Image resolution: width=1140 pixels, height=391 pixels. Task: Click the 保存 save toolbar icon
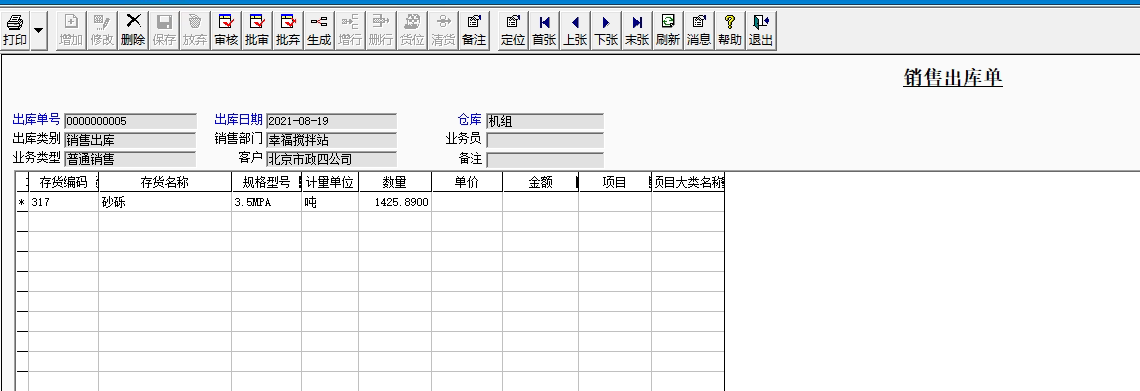[x=164, y=31]
